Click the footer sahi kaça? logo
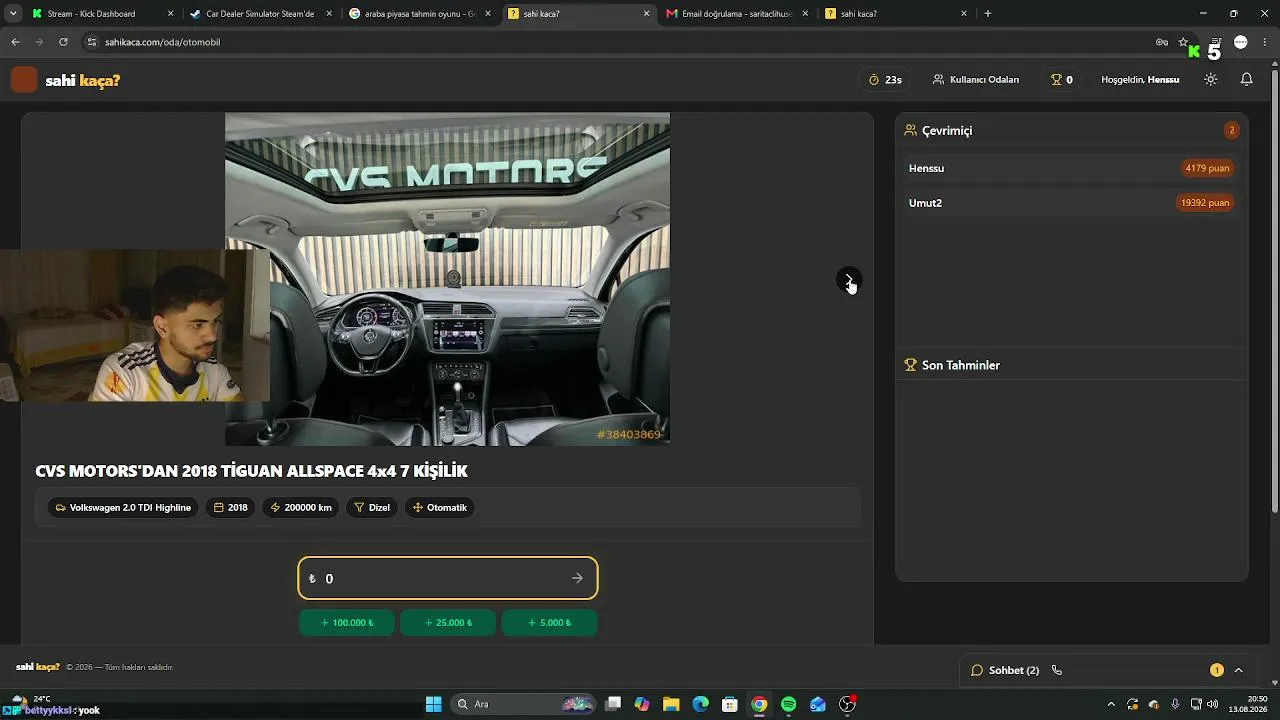This screenshot has width=1280, height=720. (x=38, y=667)
